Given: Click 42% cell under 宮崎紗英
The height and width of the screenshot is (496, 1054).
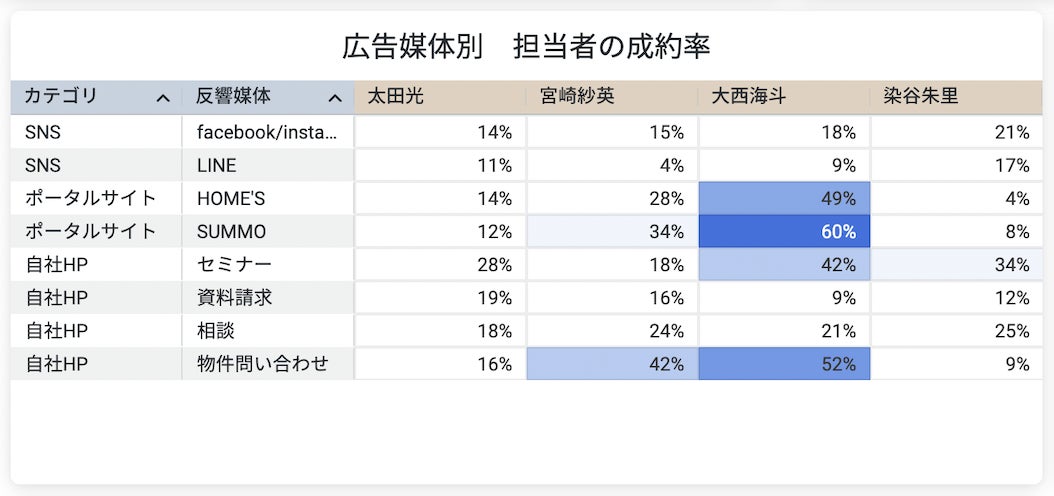Looking at the screenshot, I should click(x=612, y=364).
